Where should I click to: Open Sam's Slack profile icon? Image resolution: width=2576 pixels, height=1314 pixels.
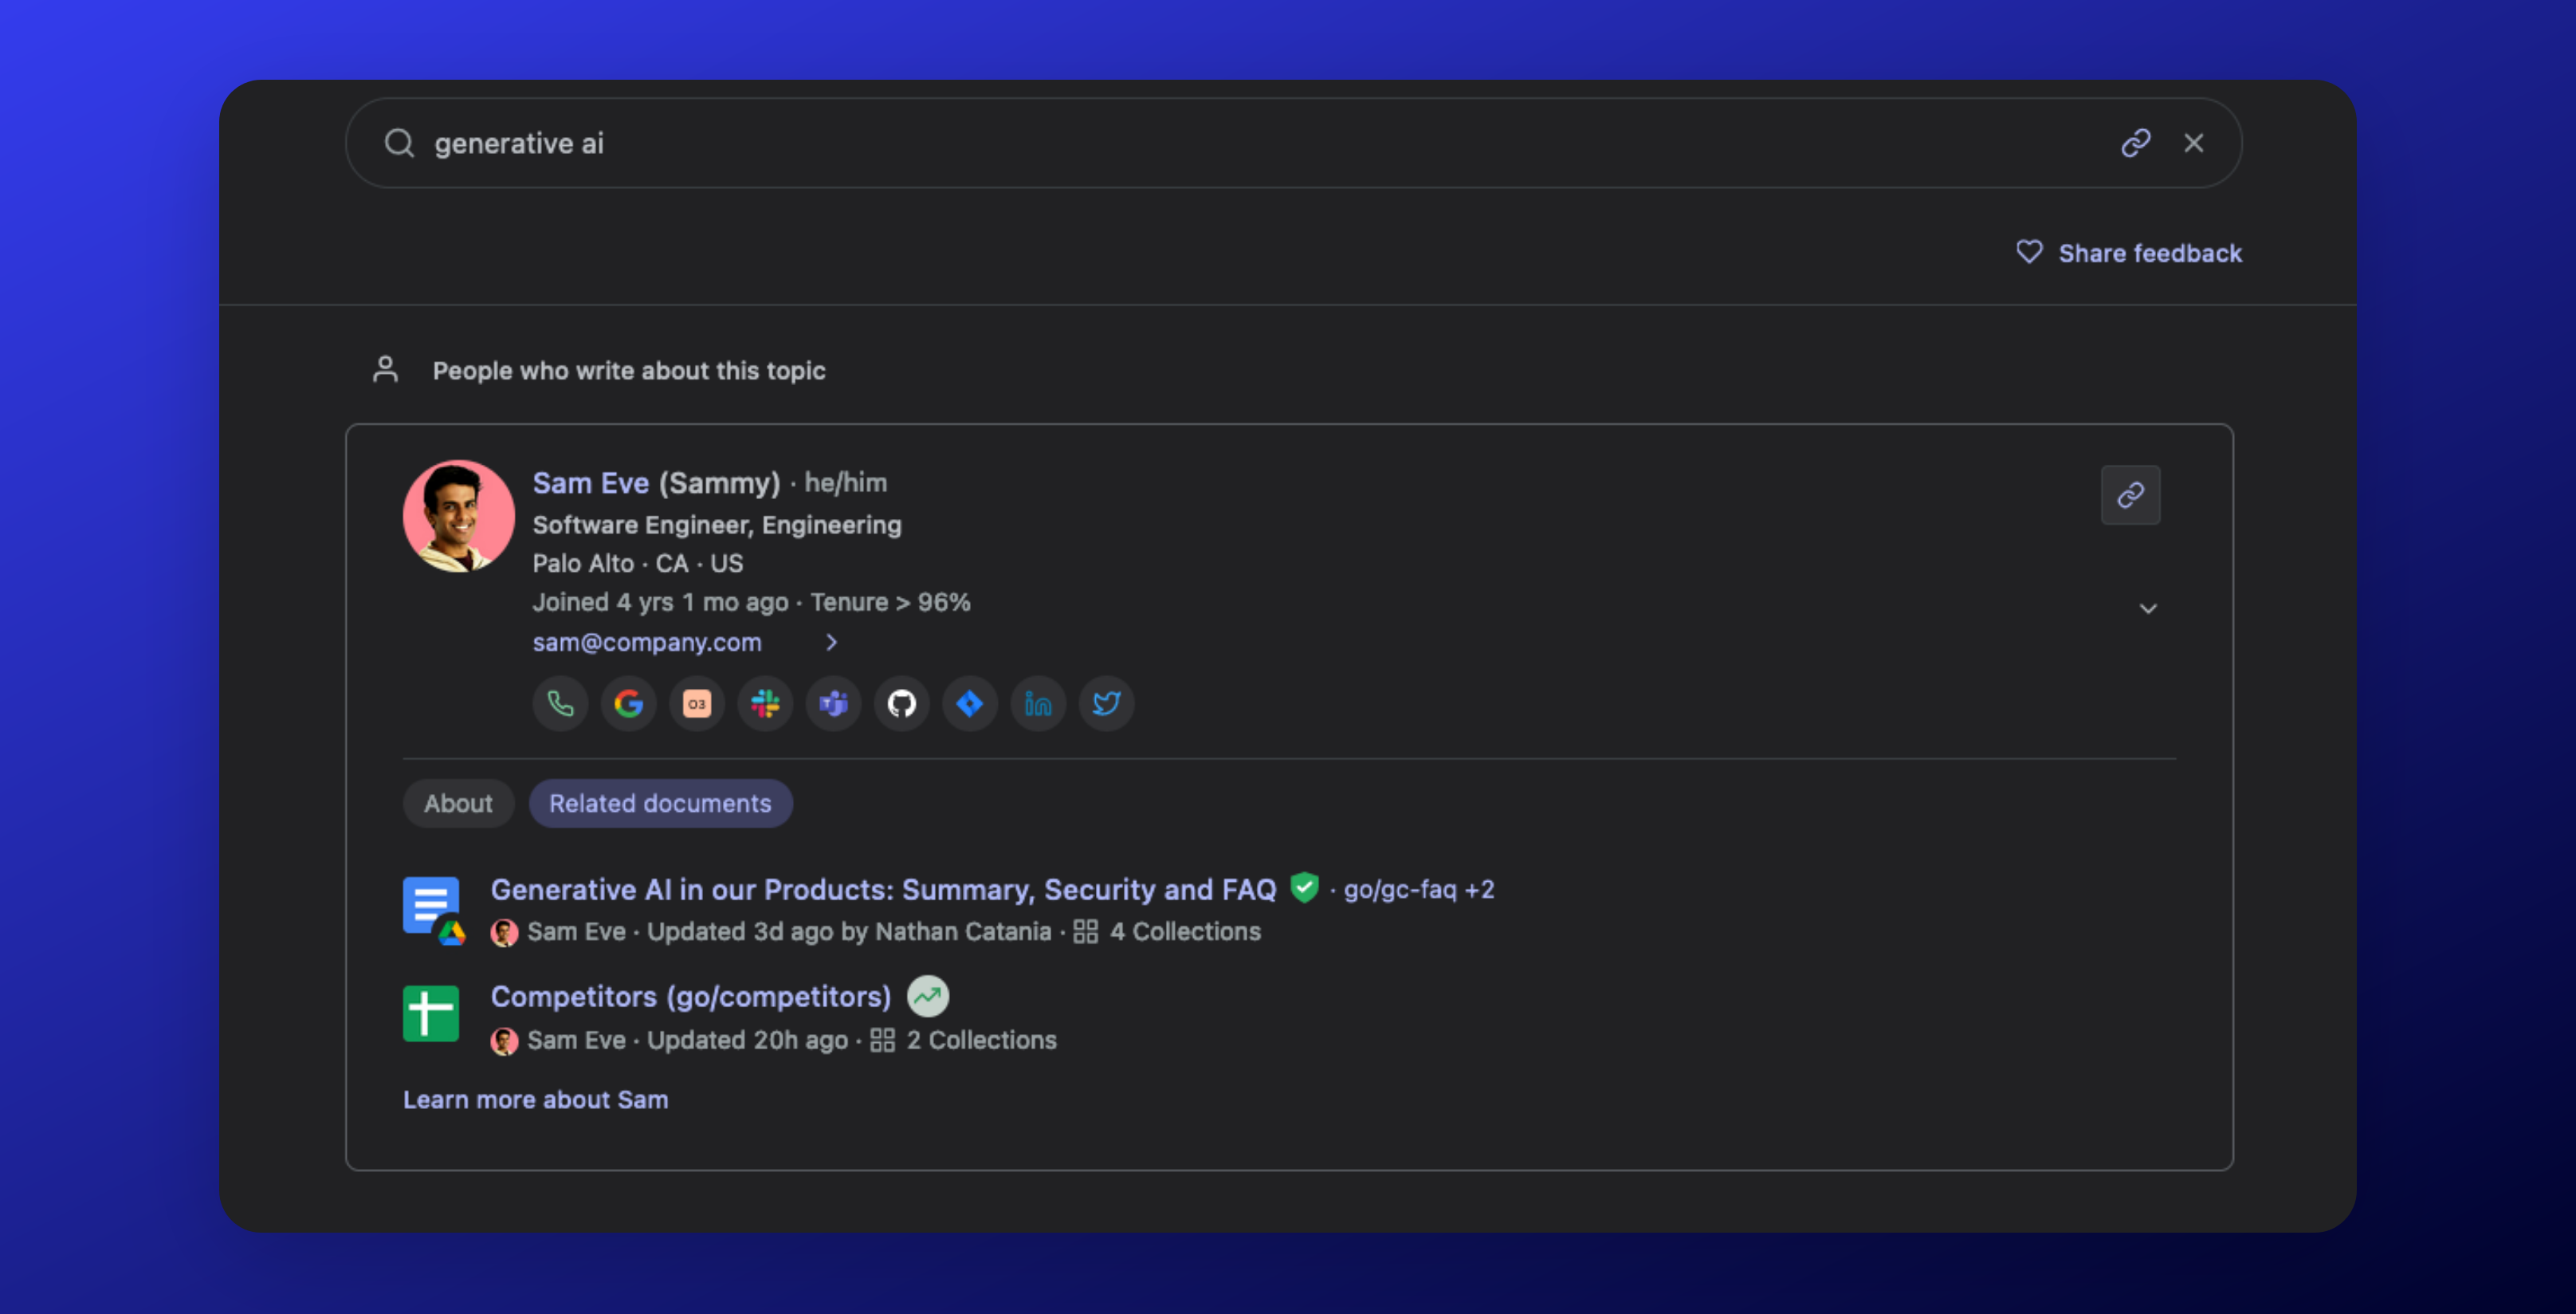(764, 703)
